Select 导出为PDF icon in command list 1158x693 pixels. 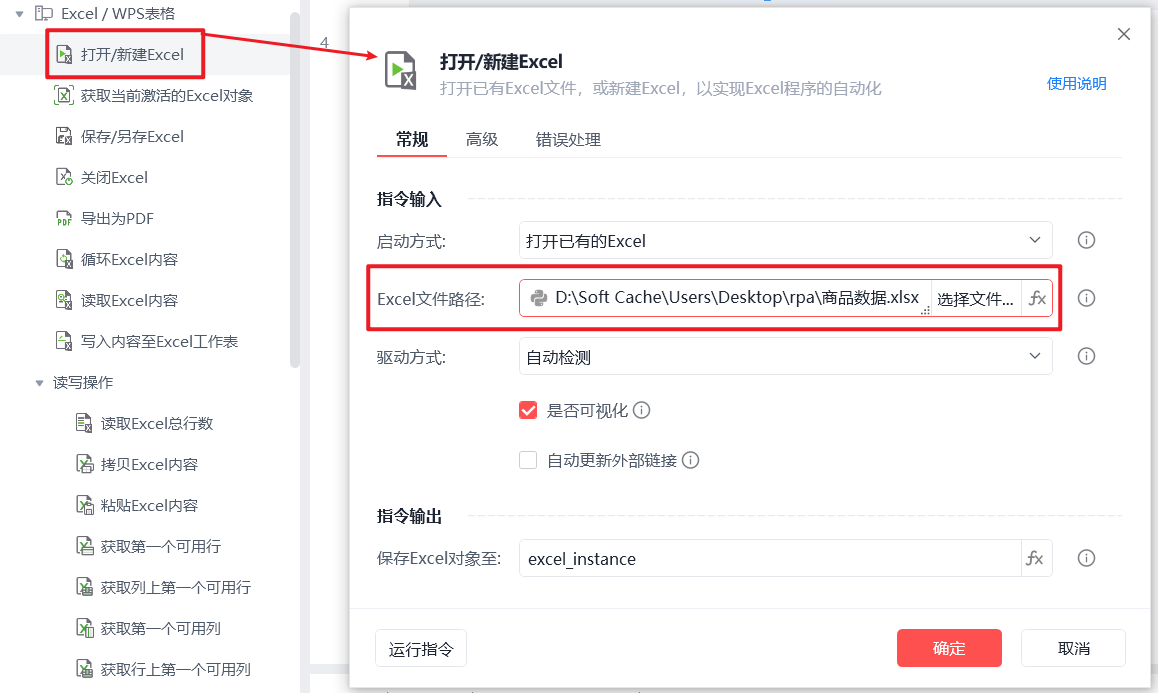pyautogui.click(x=64, y=219)
